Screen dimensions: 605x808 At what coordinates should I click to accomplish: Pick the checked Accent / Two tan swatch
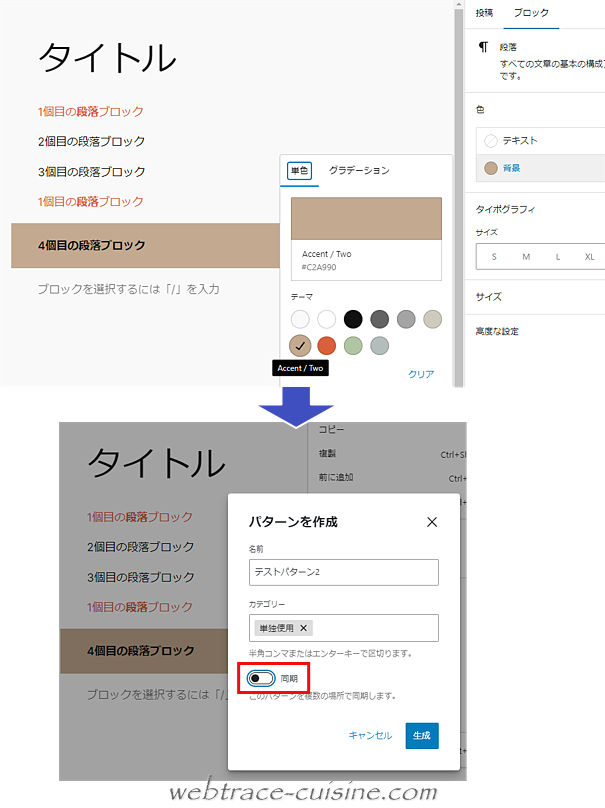(300, 346)
